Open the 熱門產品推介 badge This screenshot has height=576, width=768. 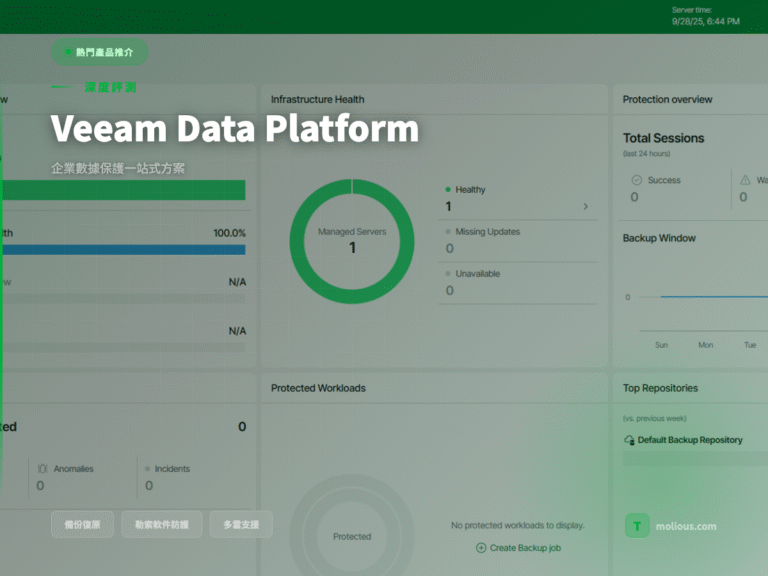pos(100,52)
